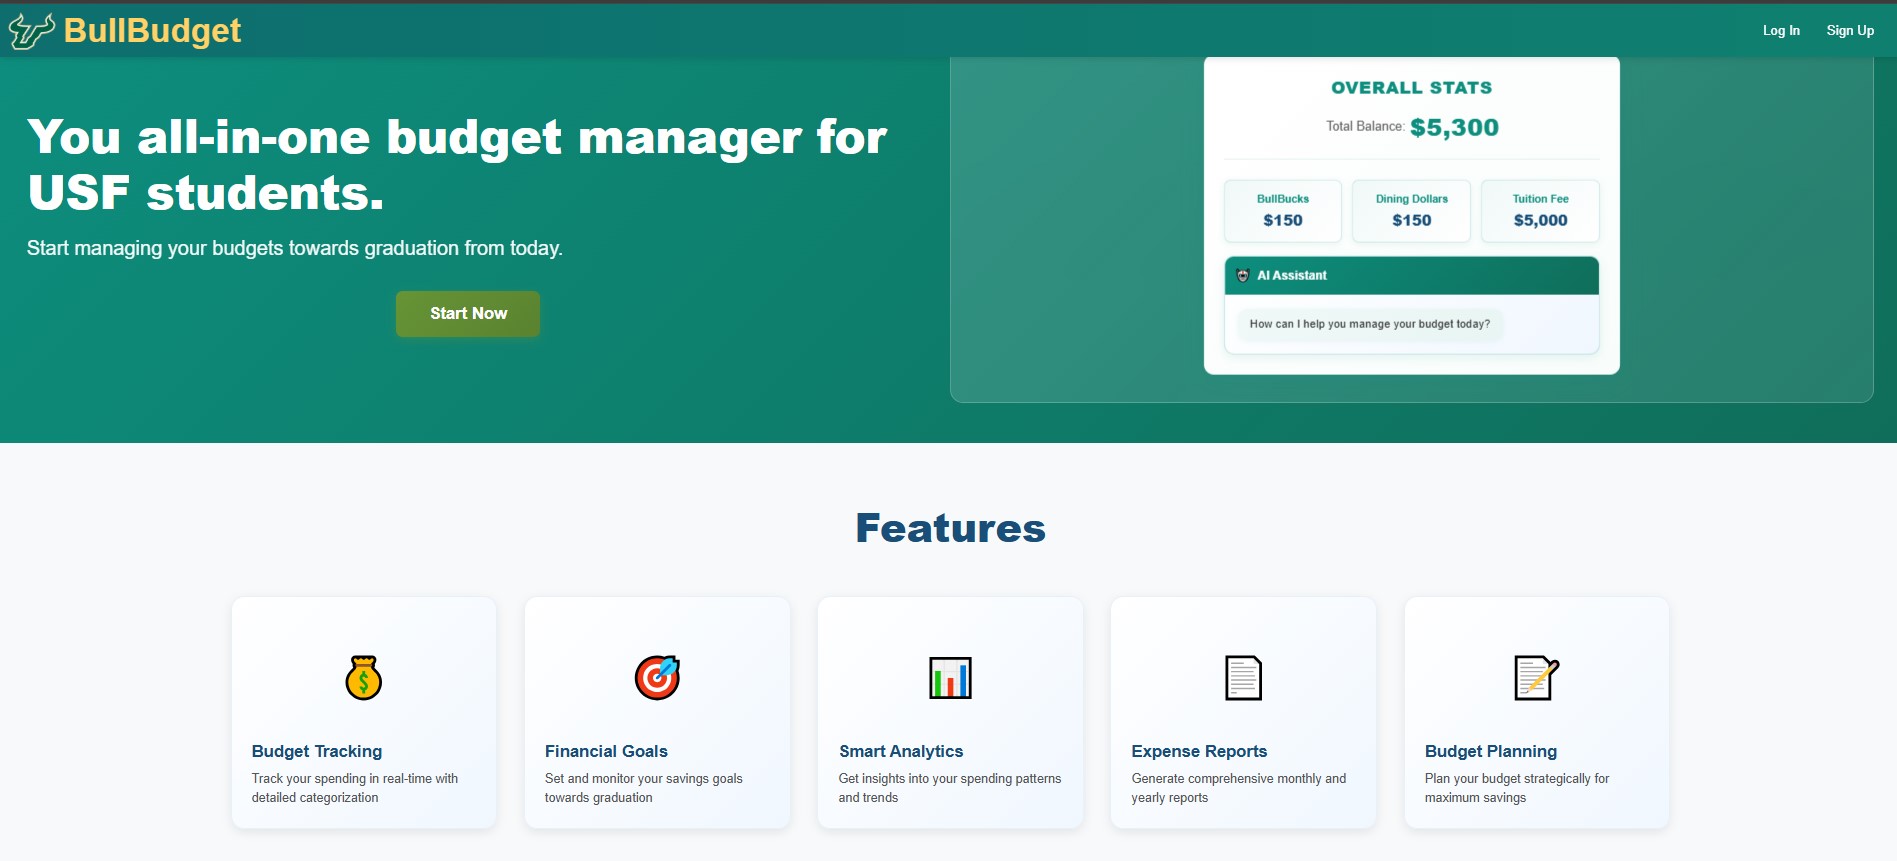
Task: Click the target Financial Goals icon
Action: pyautogui.click(x=657, y=678)
